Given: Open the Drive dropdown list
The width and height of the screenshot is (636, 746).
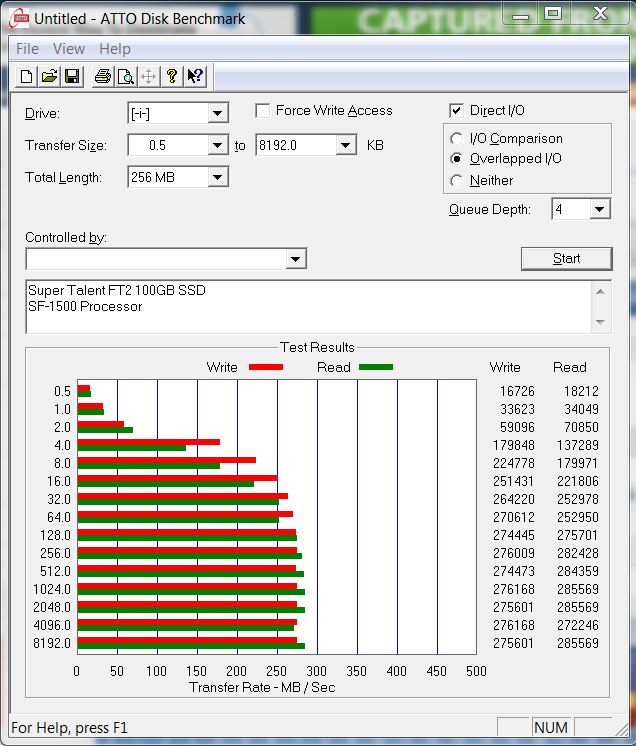Looking at the screenshot, I should tap(218, 113).
